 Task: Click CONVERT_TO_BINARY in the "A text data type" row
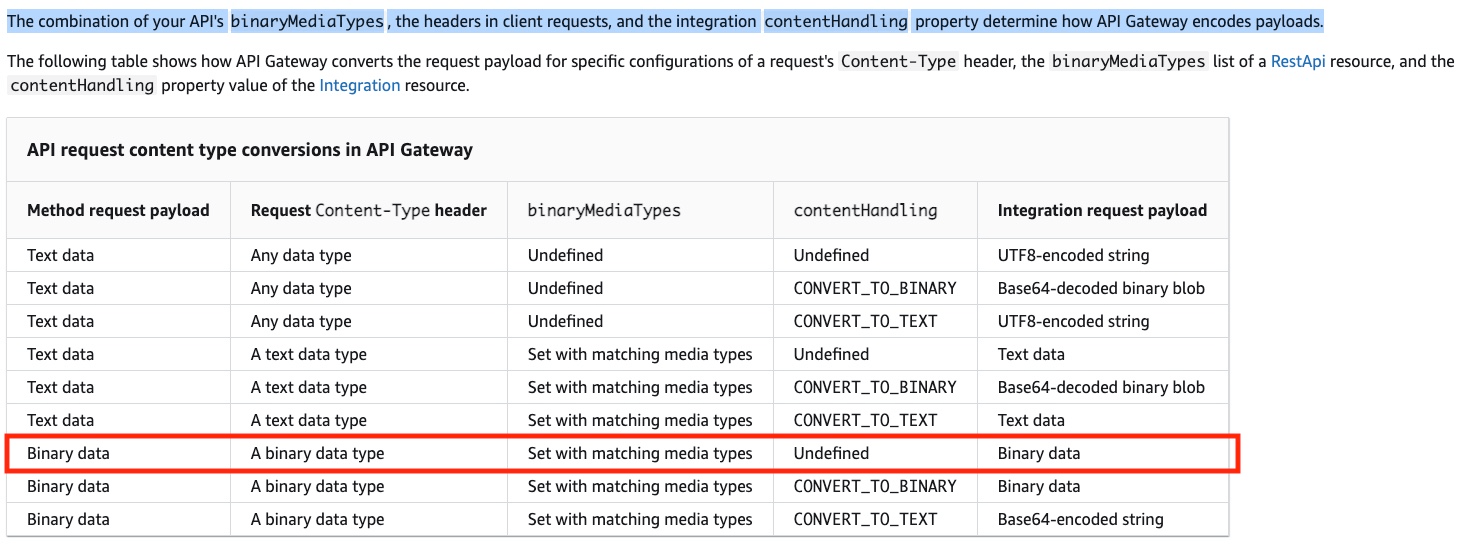pyautogui.click(x=875, y=387)
